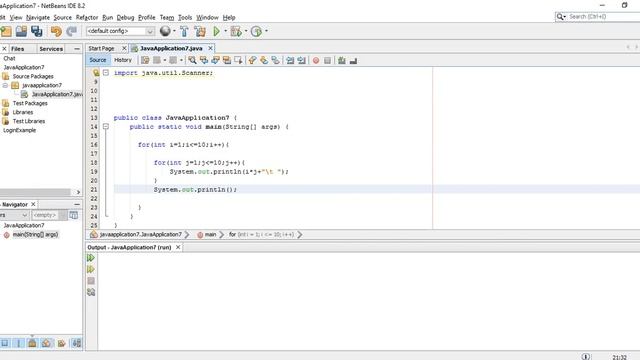Click Shift Line Left editor icon

[x=290, y=60]
